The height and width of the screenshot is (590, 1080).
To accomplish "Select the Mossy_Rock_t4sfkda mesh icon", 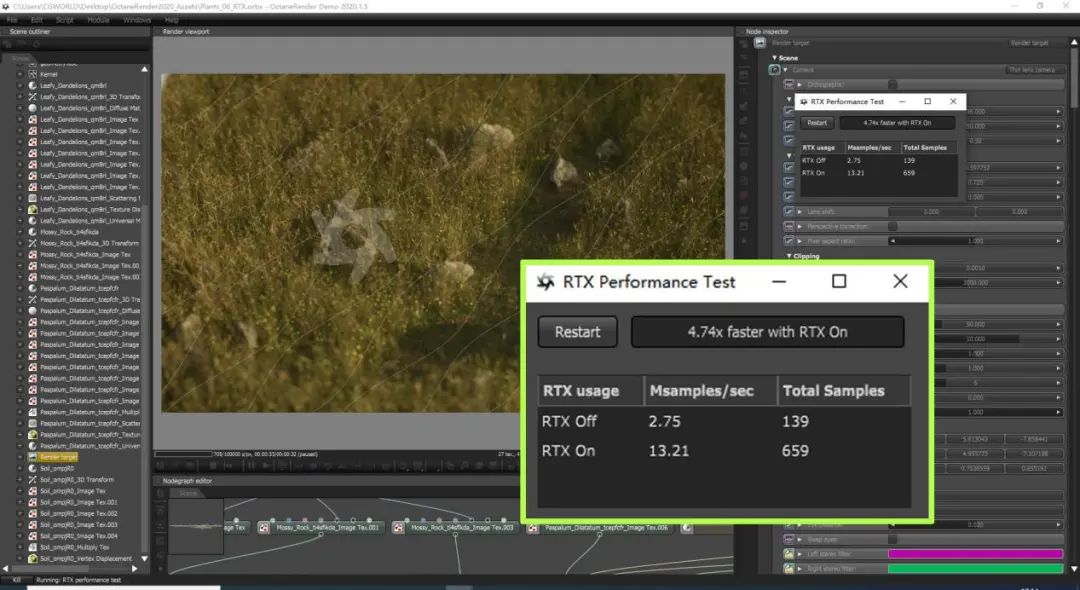I will pyautogui.click(x=32, y=232).
